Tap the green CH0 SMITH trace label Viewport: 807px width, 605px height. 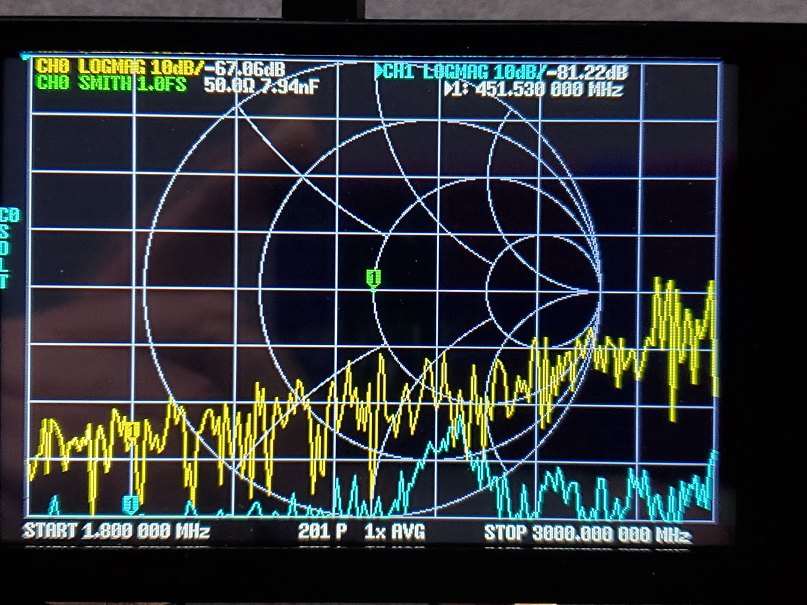click(x=111, y=83)
